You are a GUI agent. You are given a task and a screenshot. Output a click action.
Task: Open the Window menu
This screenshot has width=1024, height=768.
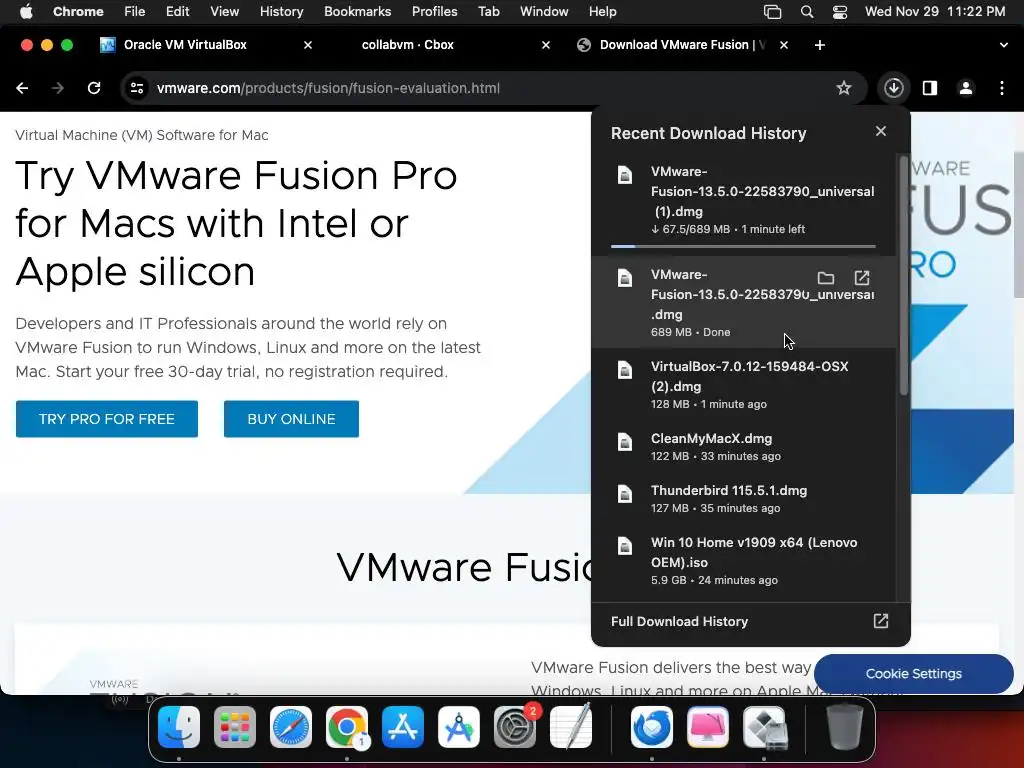tap(544, 12)
